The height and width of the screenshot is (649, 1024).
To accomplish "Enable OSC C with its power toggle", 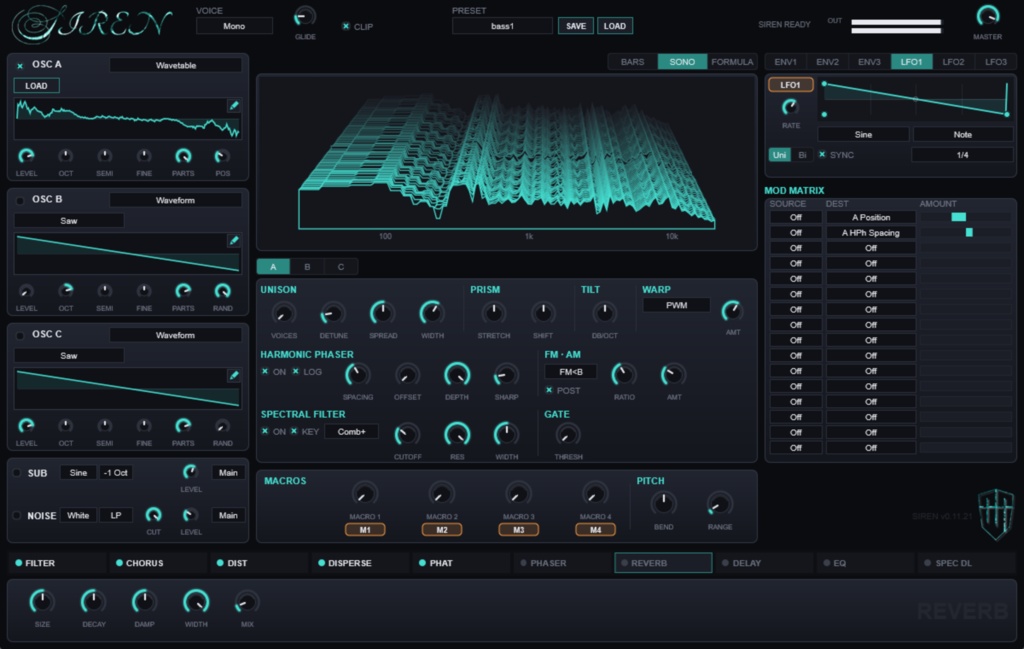I will [x=20, y=336].
